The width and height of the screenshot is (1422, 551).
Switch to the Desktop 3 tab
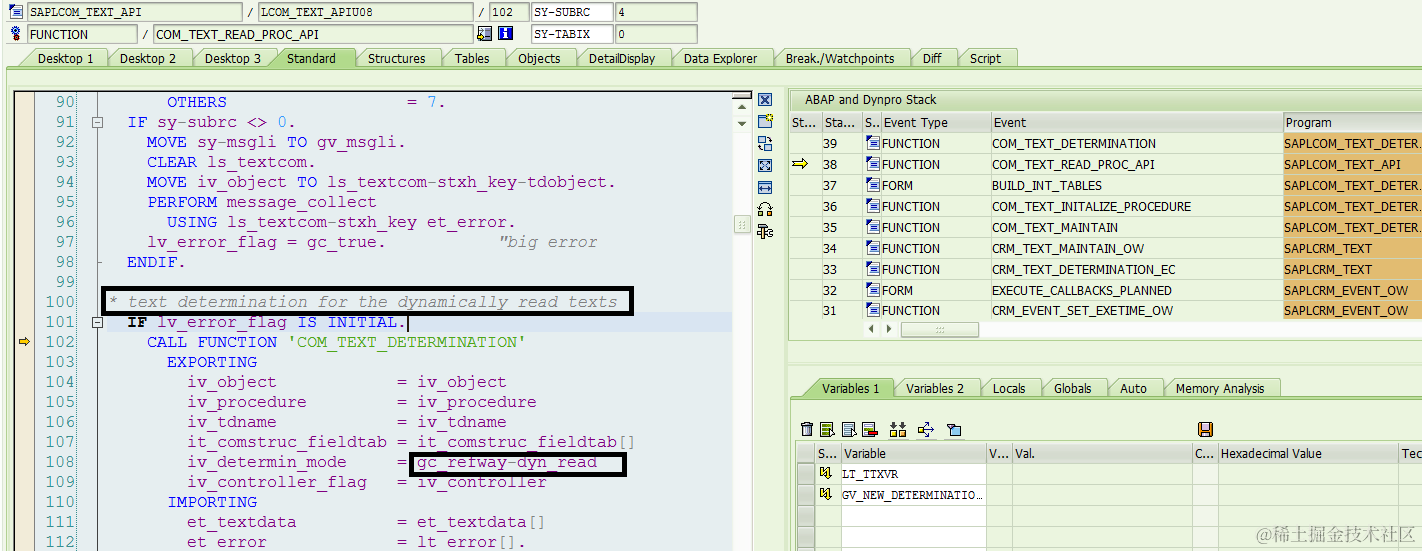click(233, 58)
